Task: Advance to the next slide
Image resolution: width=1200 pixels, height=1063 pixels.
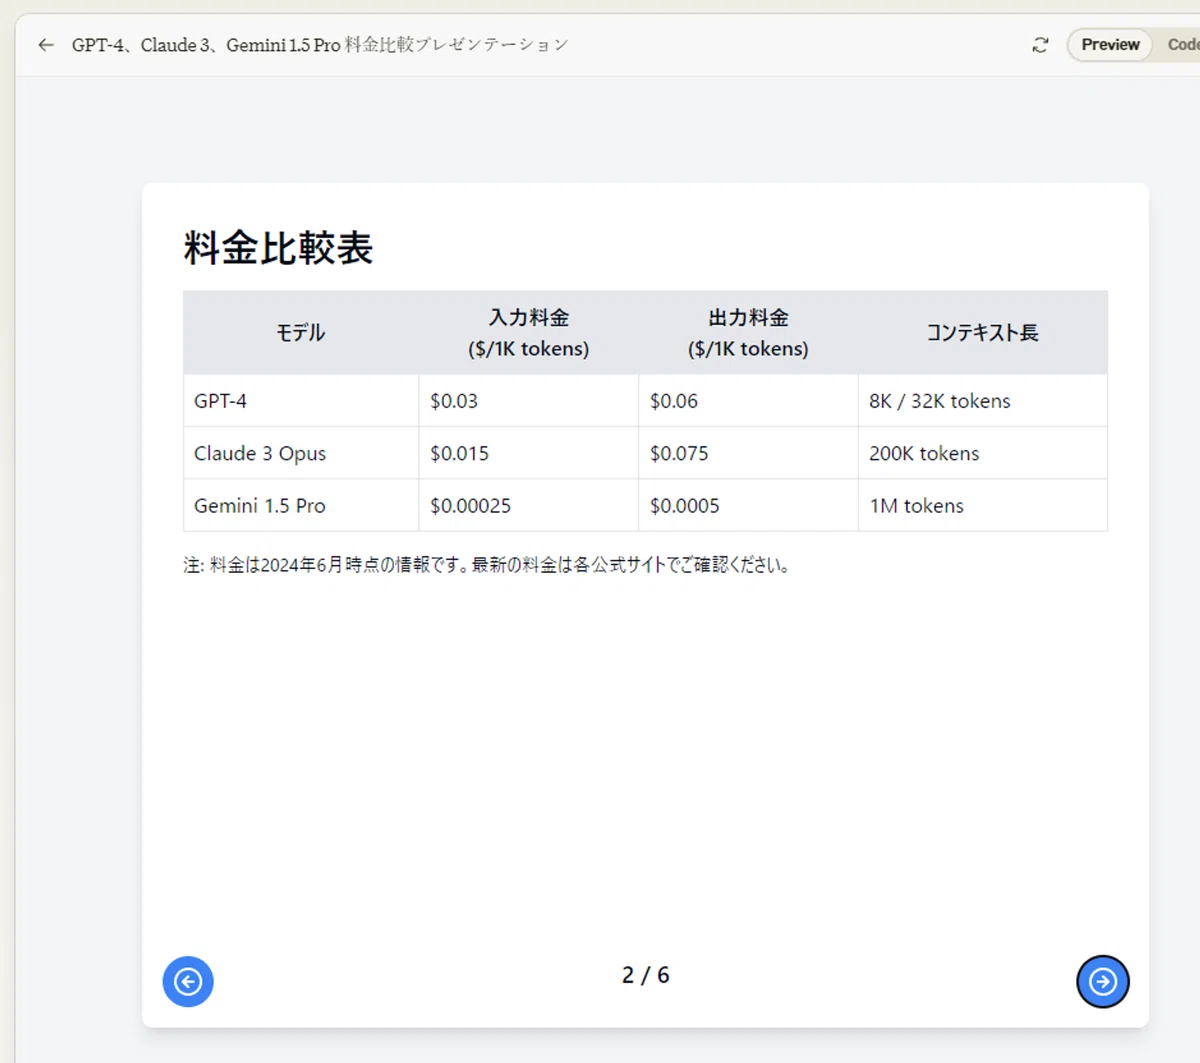Action: [x=1103, y=981]
